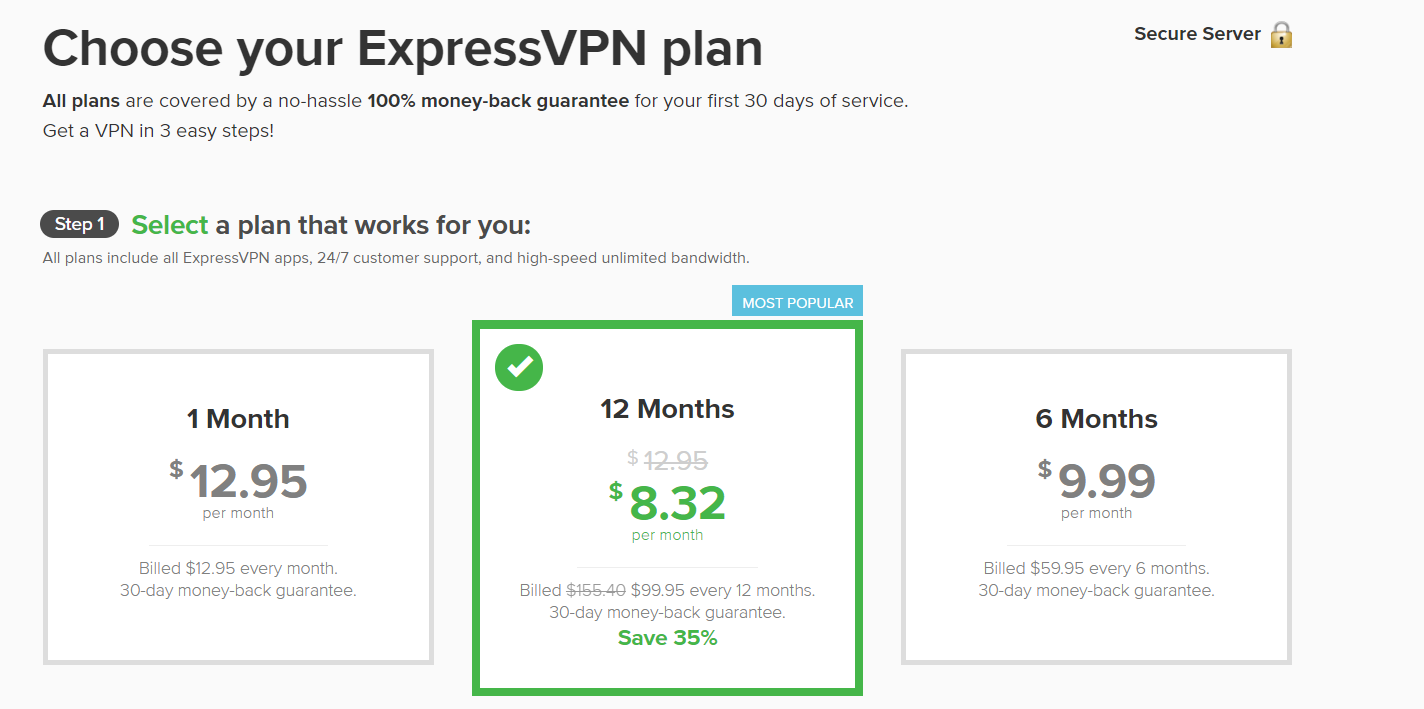
Task: Click the 1 Month plan title
Action: coord(238,419)
